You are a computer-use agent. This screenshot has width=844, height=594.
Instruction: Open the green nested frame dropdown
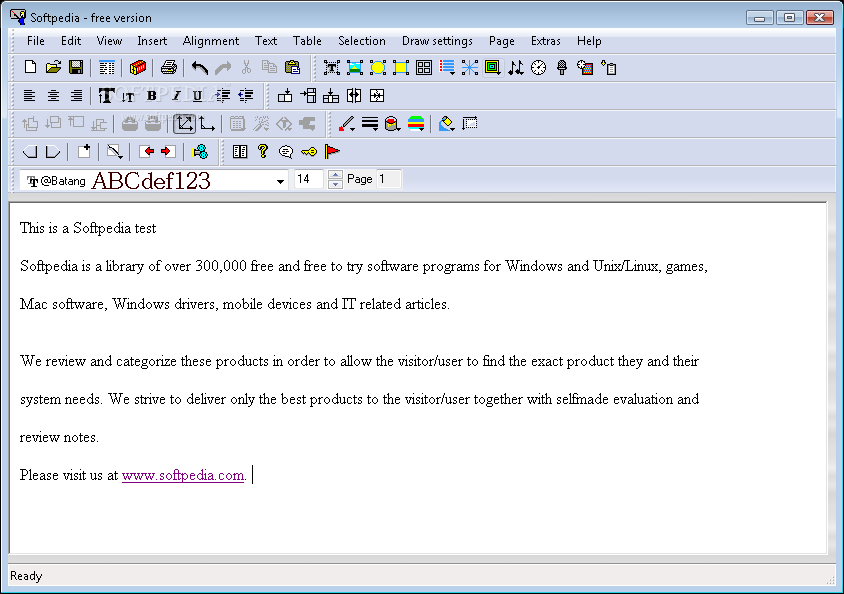click(x=493, y=67)
